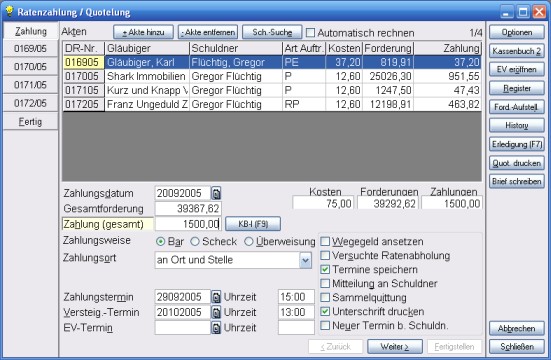Image resolution: width=551 pixels, height=360 pixels.
Task: Focus Uhrzeit field showing 15:00
Action: pyautogui.click(x=296, y=297)
